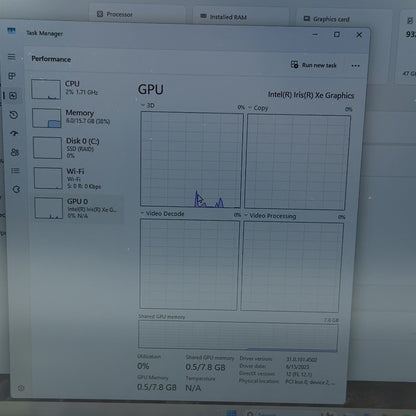Open the 3D engine dropdown

point(147,105)
